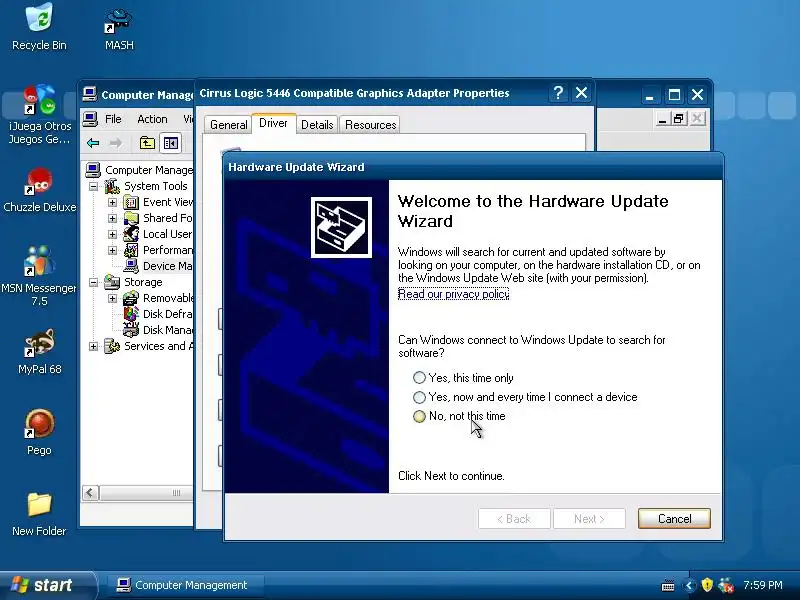Collapse the System Tools tree node

[93, 186]
